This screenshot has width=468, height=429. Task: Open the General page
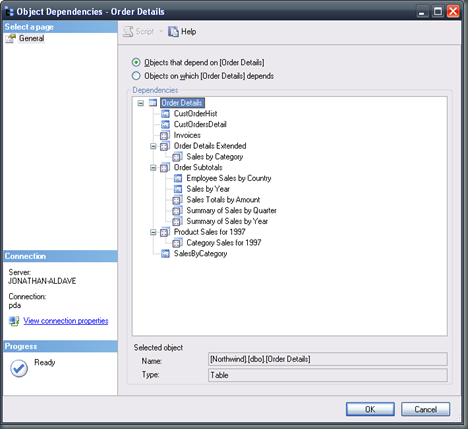point(31,38)
